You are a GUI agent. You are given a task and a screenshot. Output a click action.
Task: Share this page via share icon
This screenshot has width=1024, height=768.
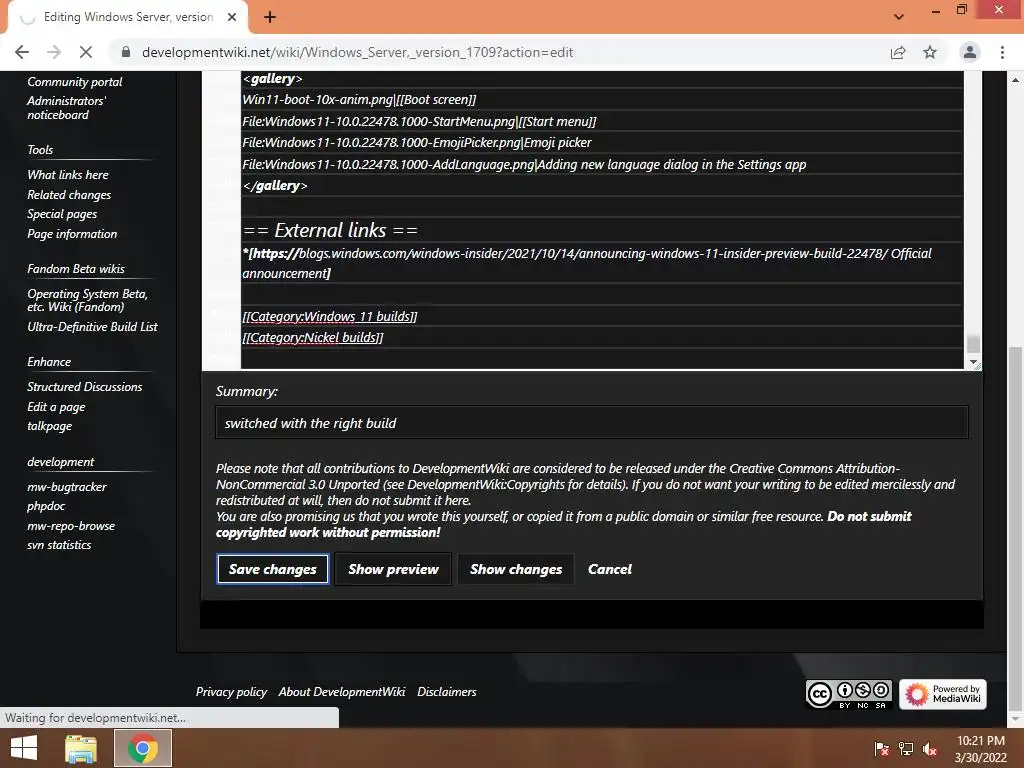(898, 52)
